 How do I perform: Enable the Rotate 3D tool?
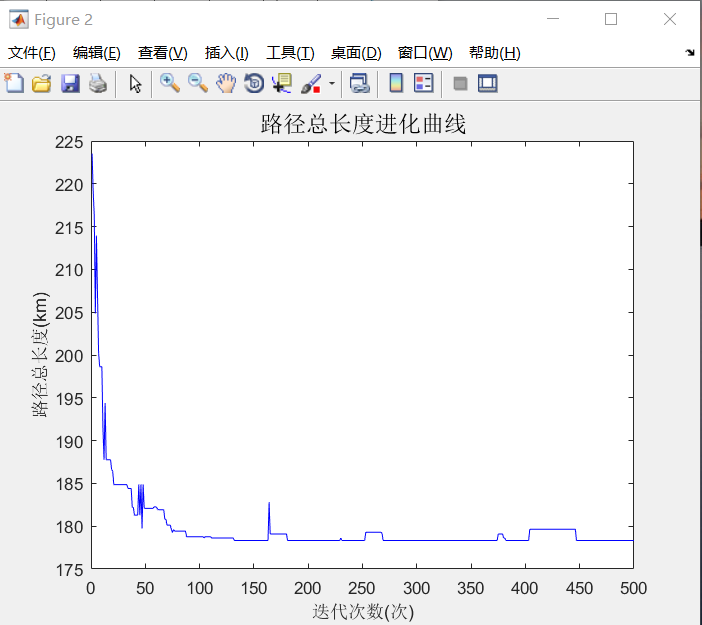coord(254,83)
